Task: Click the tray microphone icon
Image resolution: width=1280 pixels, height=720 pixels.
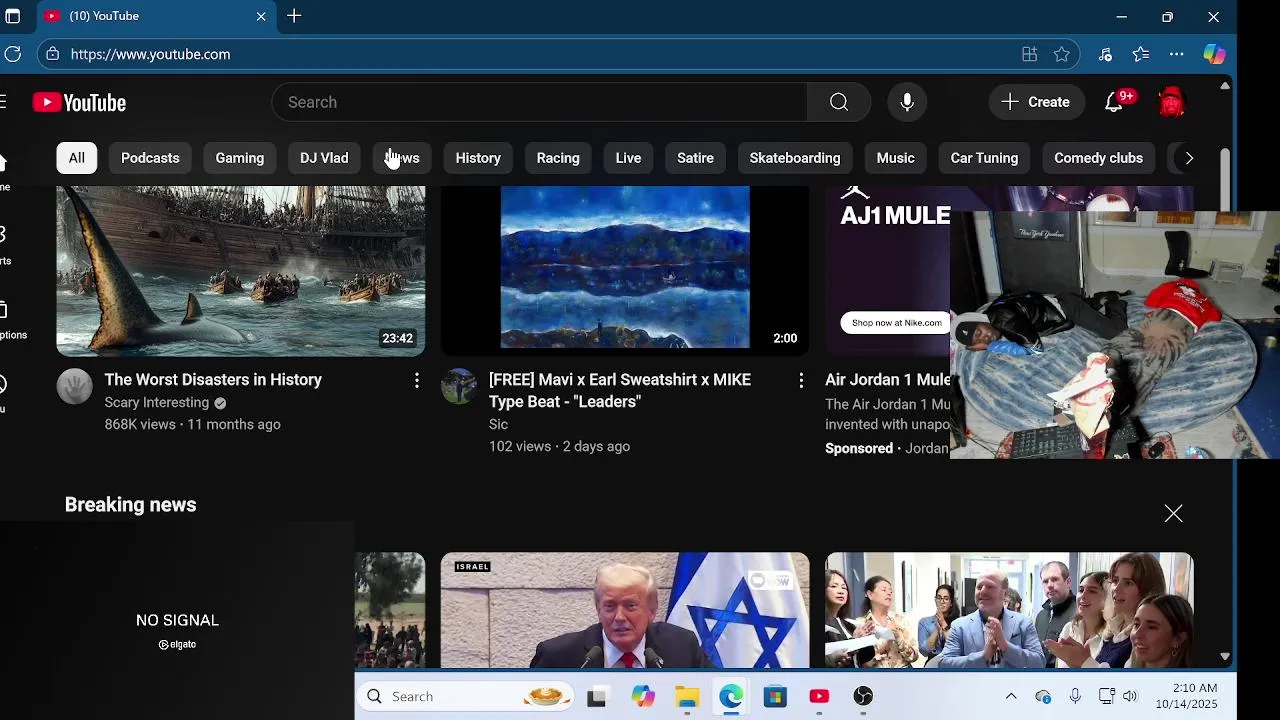Action: [x=1075, y=696]
